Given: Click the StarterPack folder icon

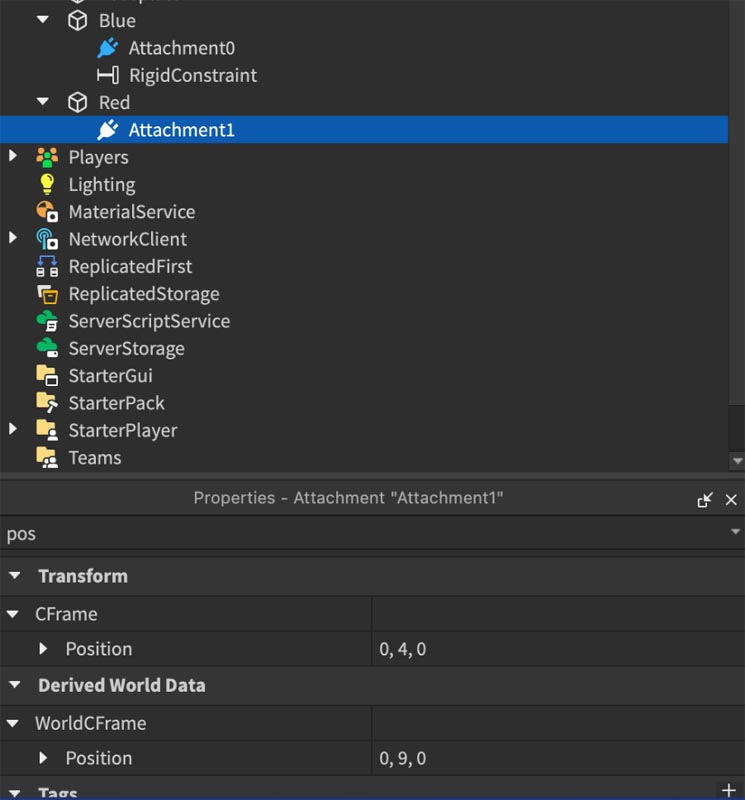Looking at the screenshot, I should 47,403.
